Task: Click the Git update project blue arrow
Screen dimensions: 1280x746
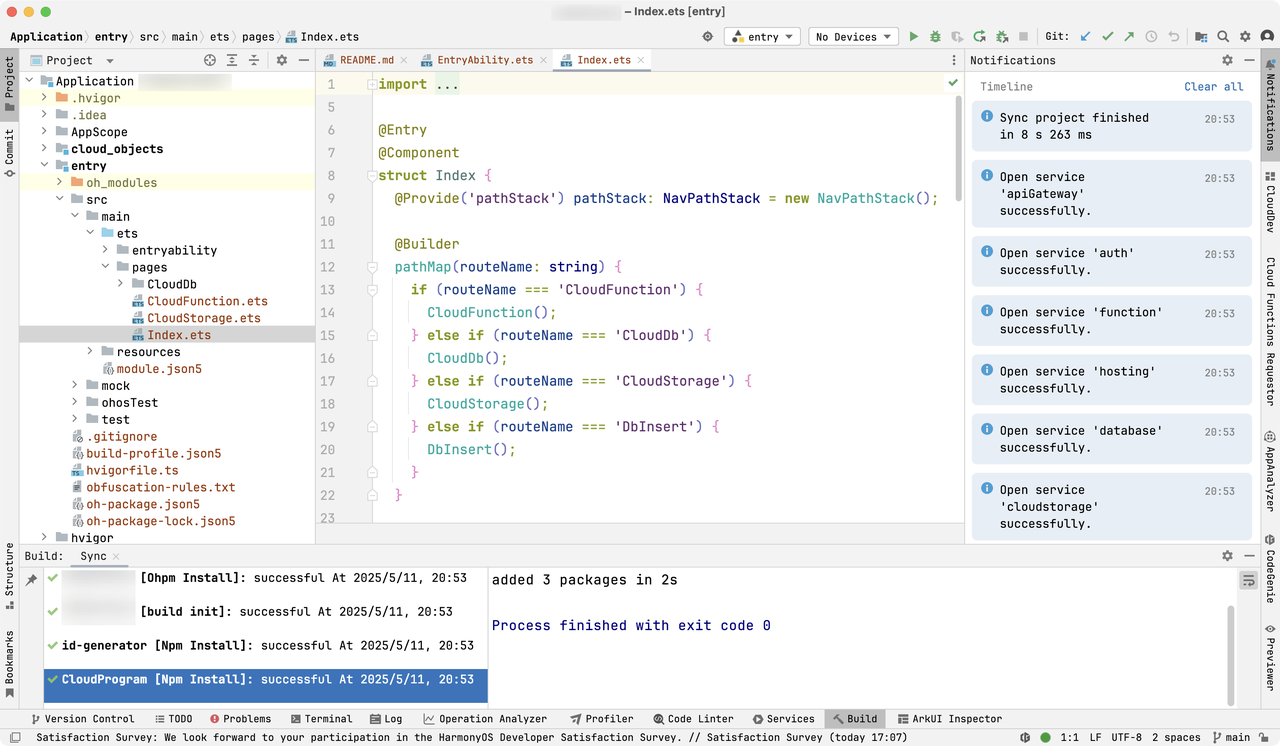Action: click(1086, 37)
